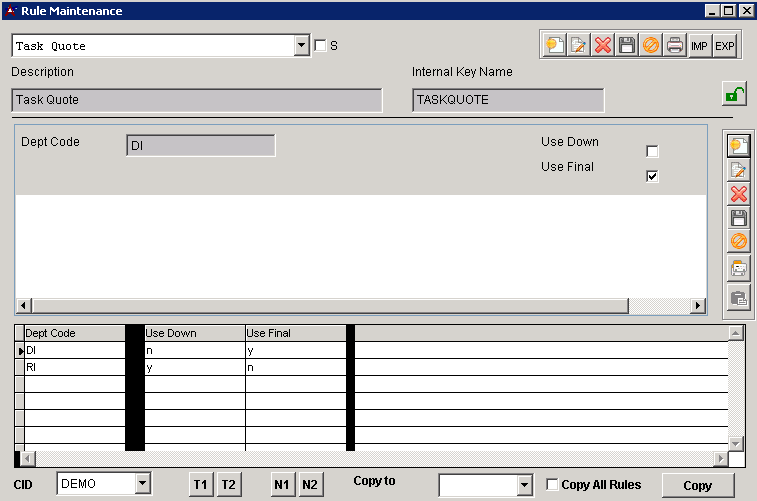Screen dimensions: 757x501
Task: Click the paste clipboard icon in side toolbar
Action: click(739, 297)
